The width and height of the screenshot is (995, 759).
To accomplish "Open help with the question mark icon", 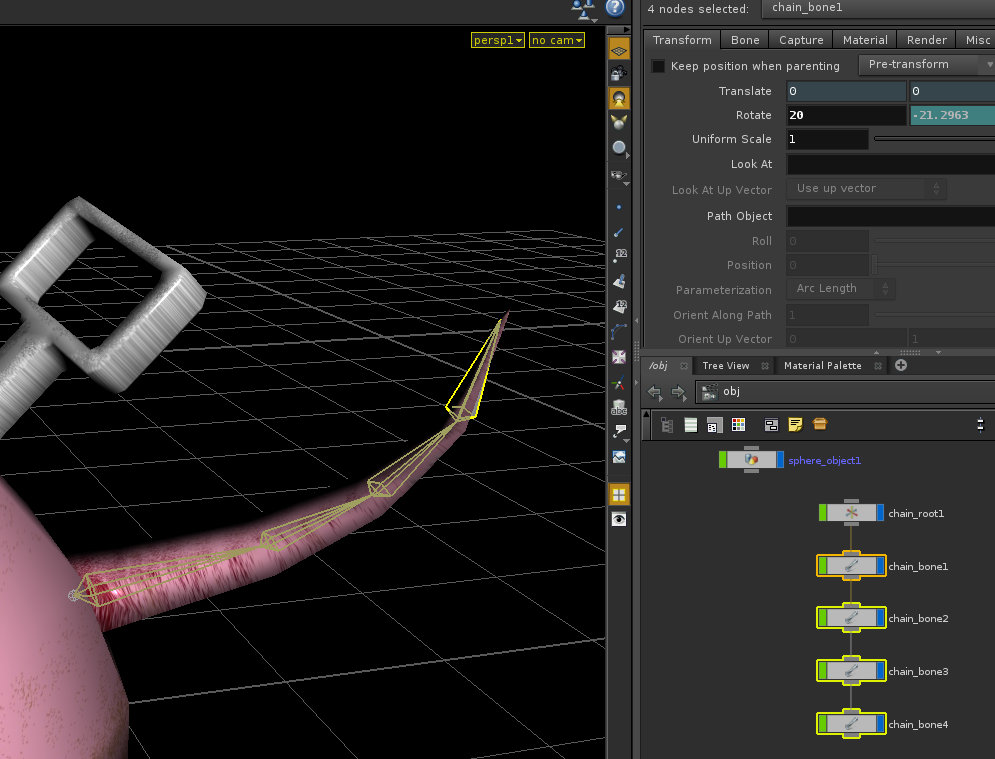I will click(615, 7).
